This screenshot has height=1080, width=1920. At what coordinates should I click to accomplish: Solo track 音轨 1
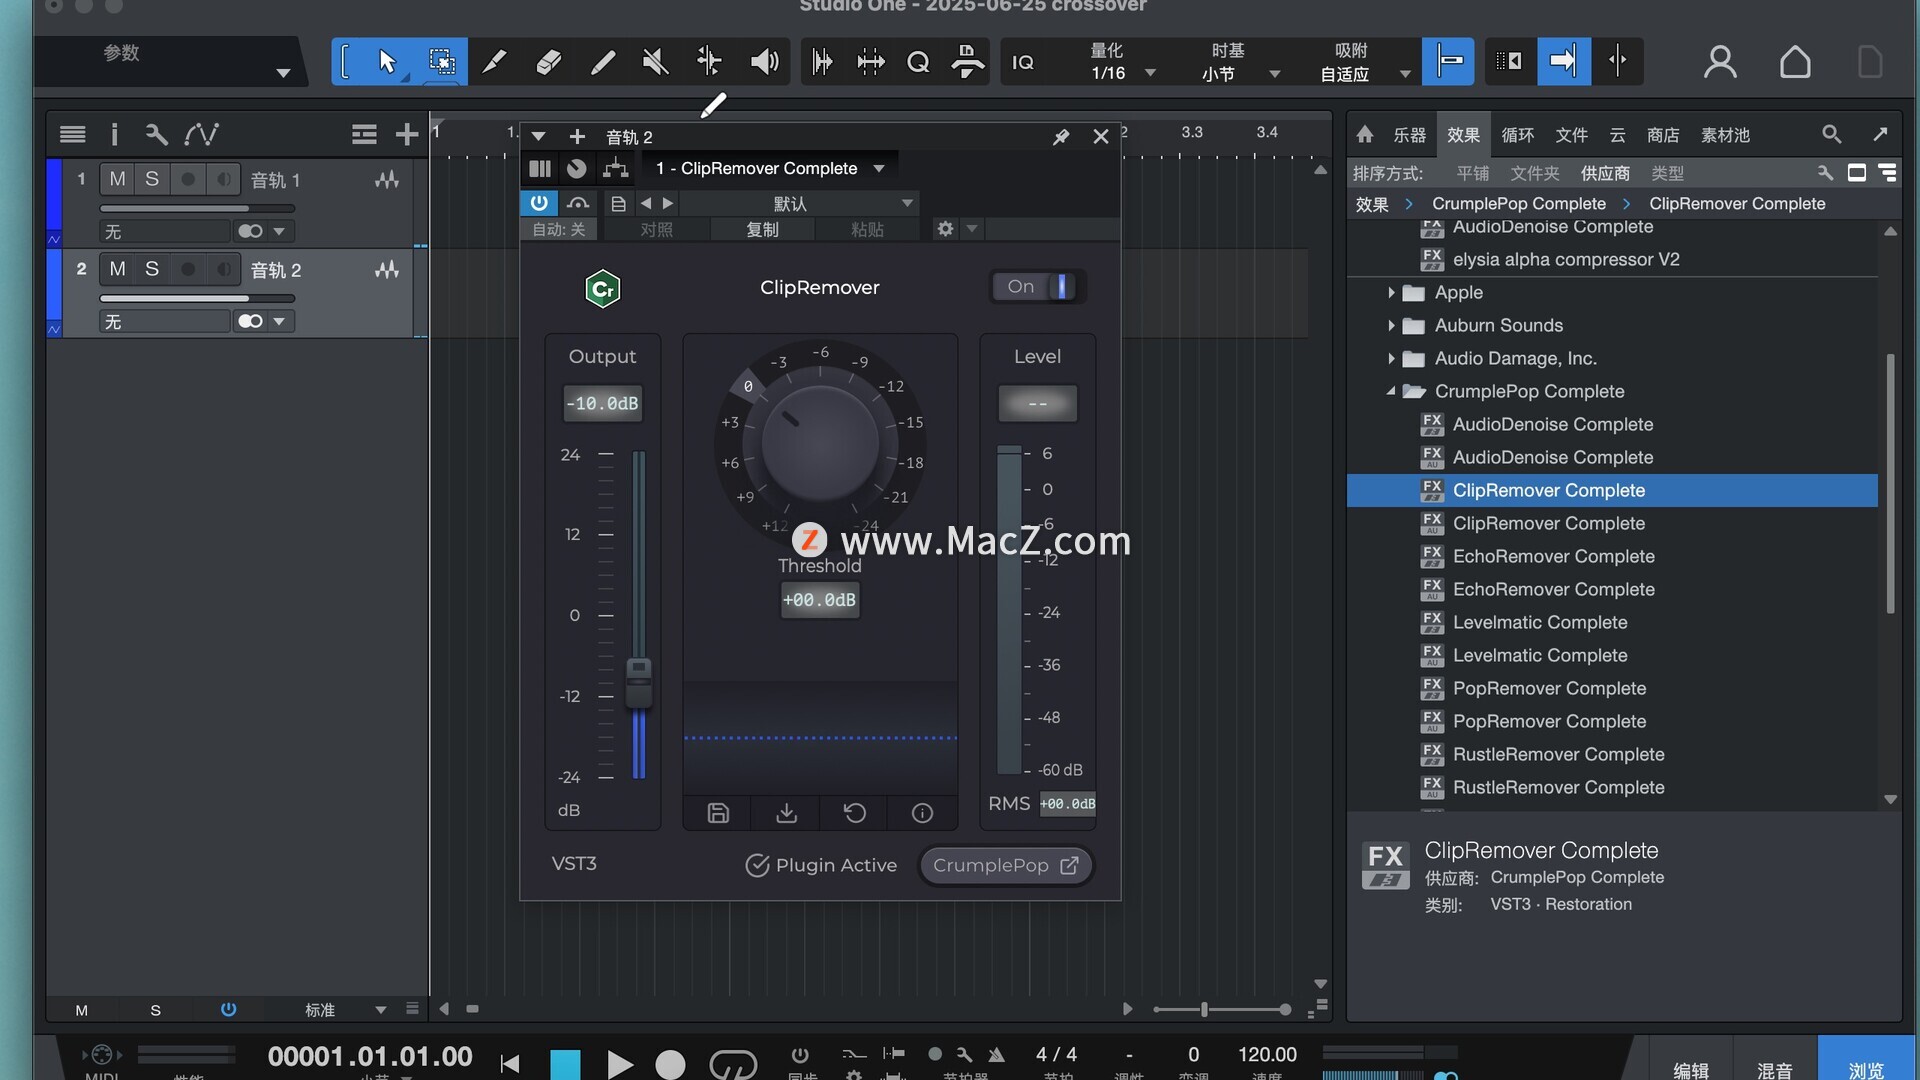tap(152, 179)
